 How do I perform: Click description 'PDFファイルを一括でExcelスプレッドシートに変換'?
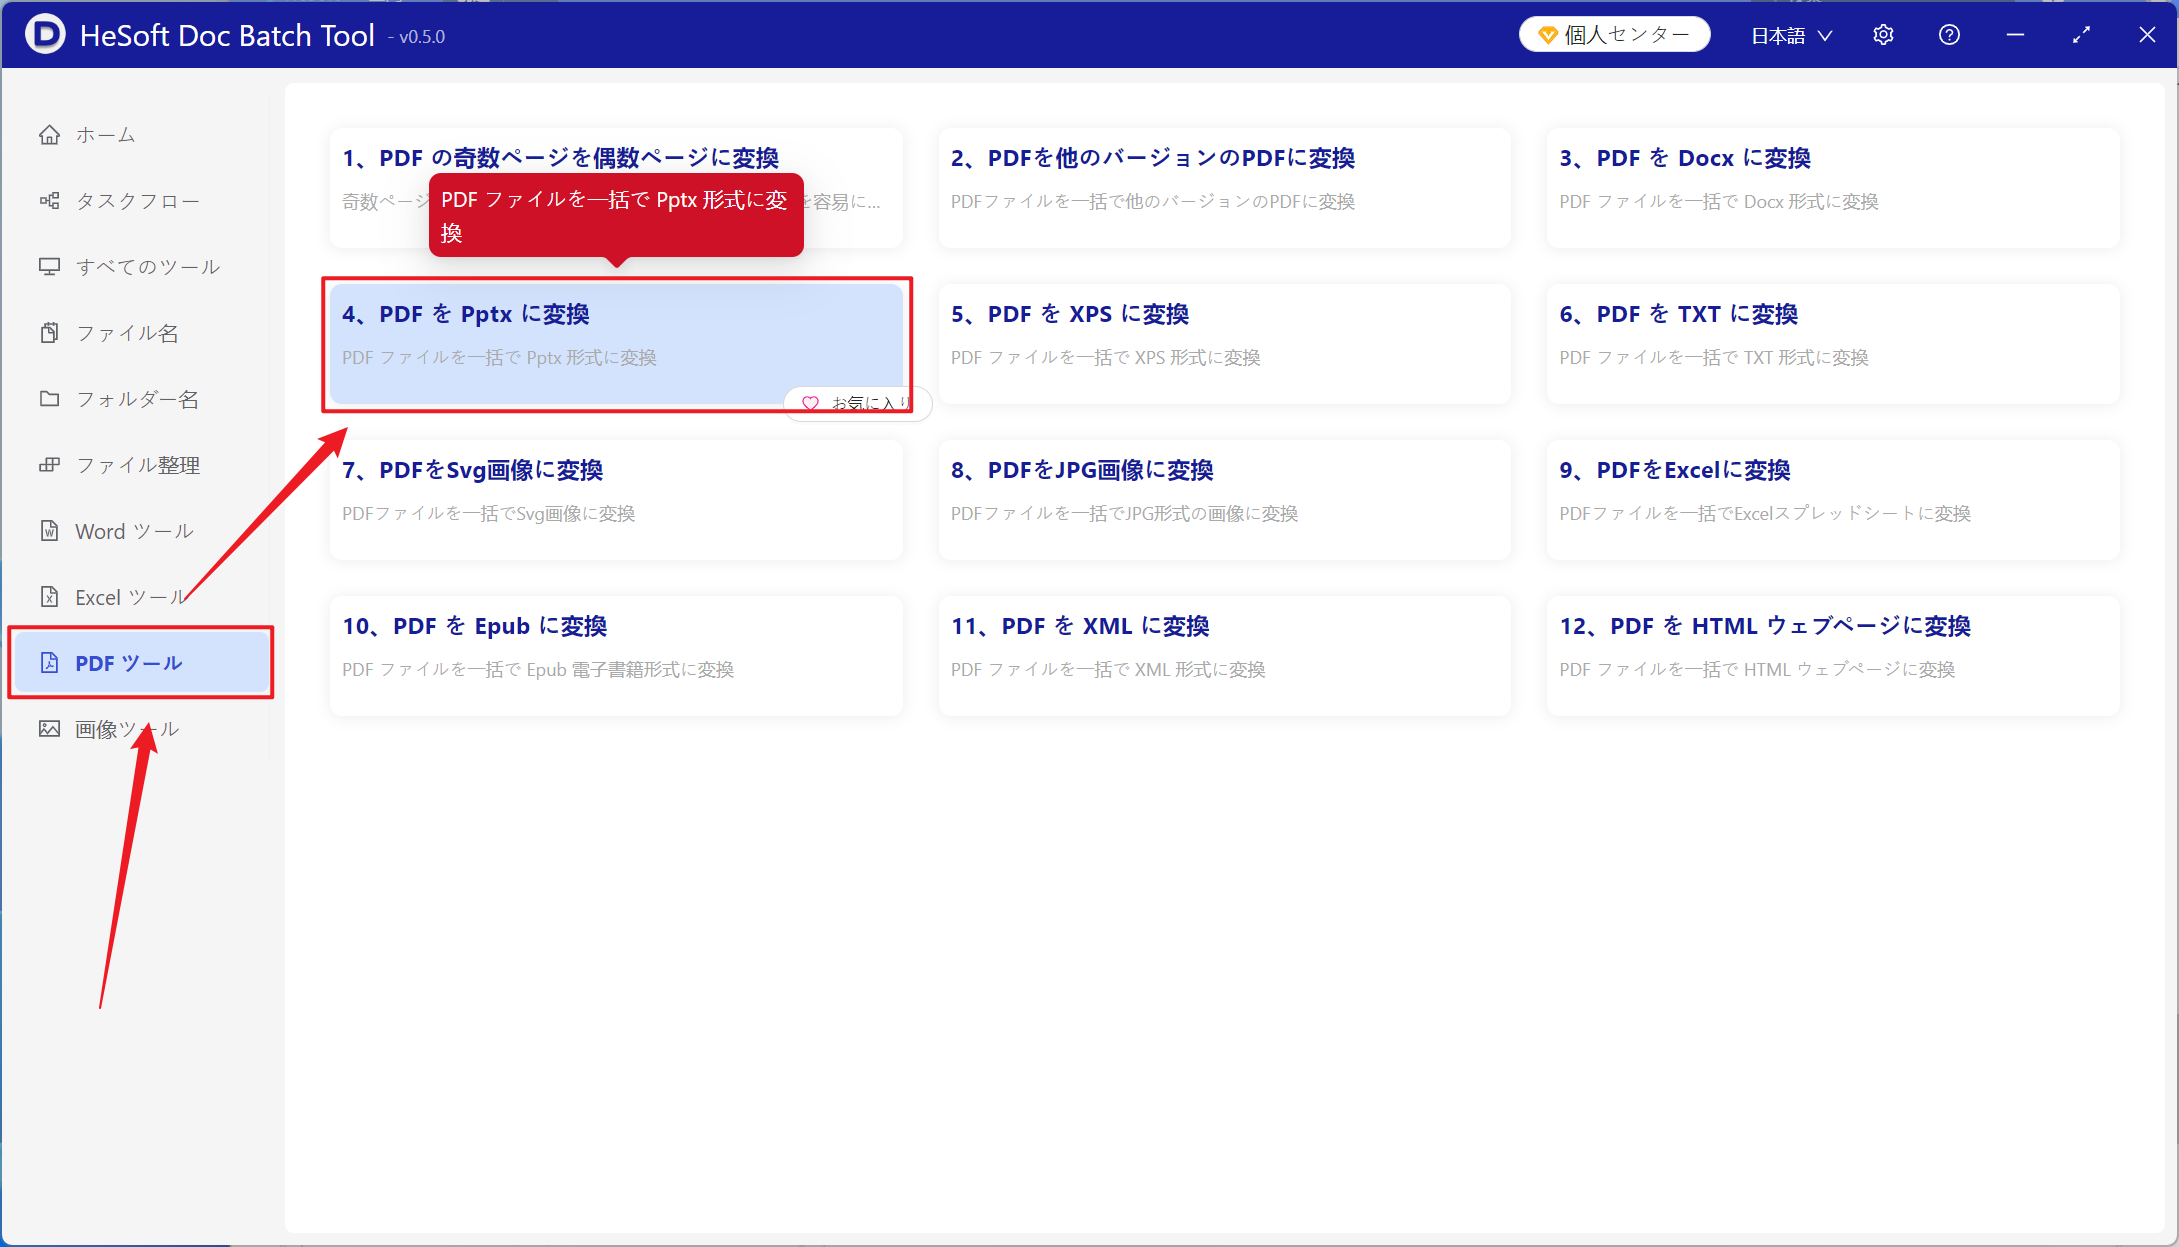tap(1764, 513)
